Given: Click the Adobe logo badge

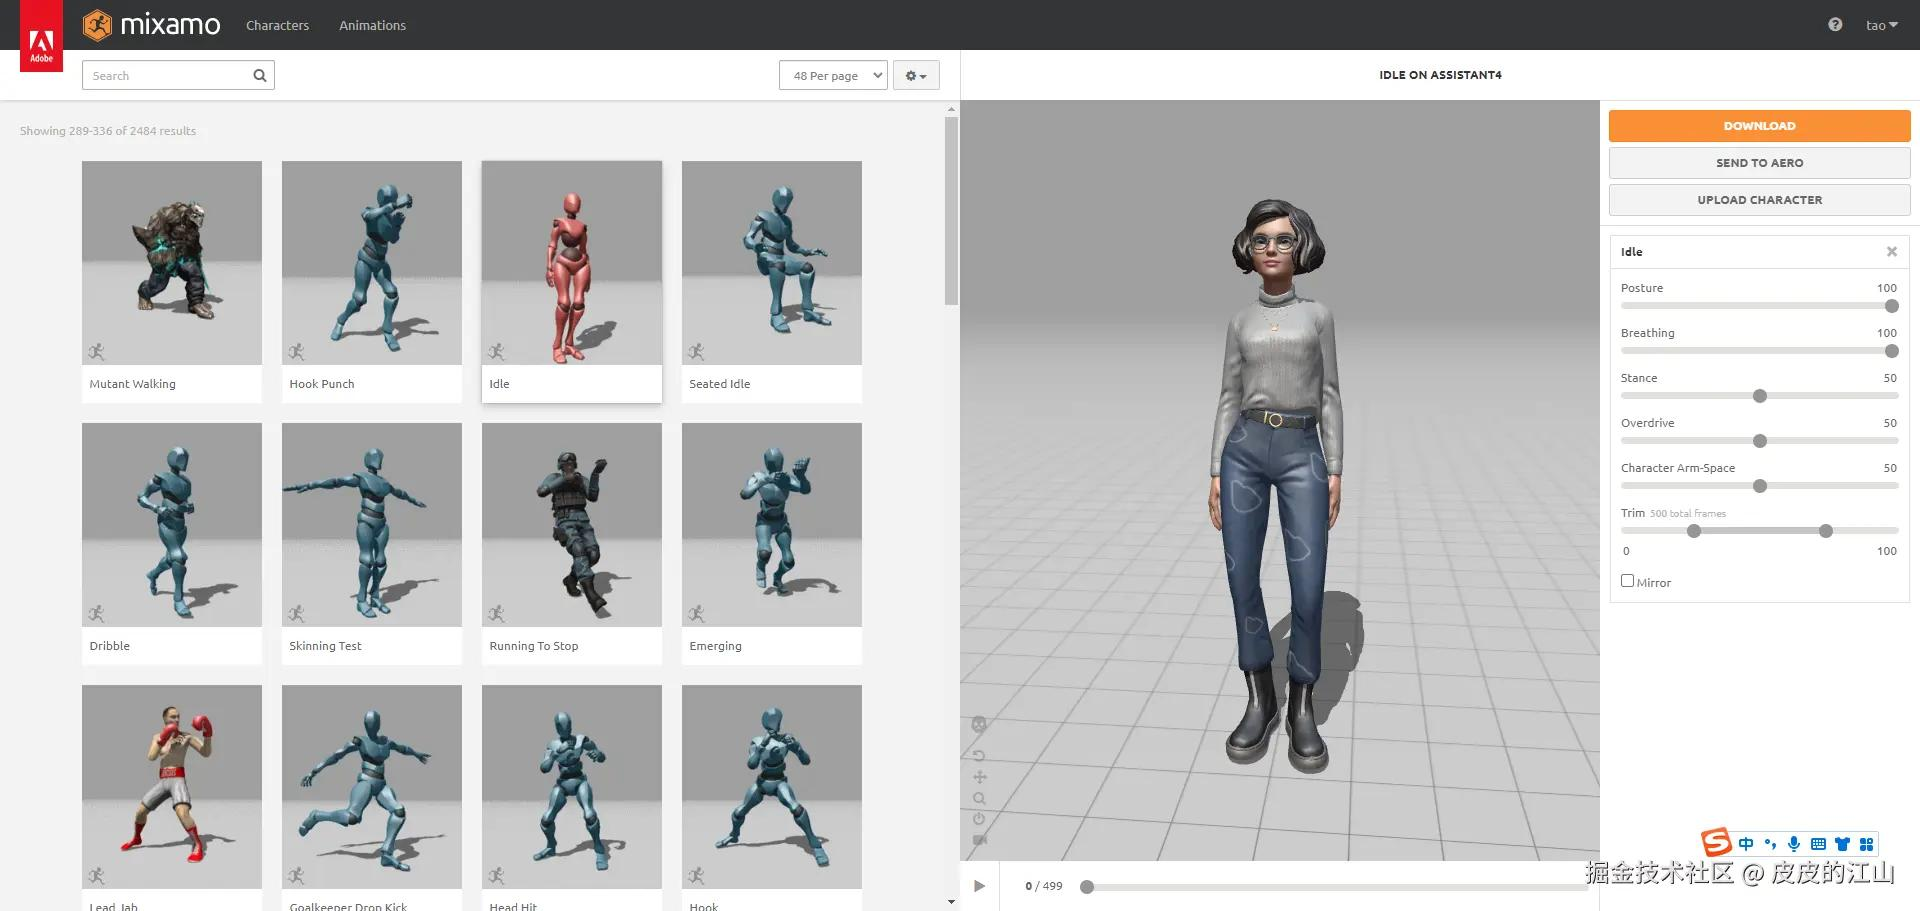Looking at the screenshot, I should [x=41, y=36].
